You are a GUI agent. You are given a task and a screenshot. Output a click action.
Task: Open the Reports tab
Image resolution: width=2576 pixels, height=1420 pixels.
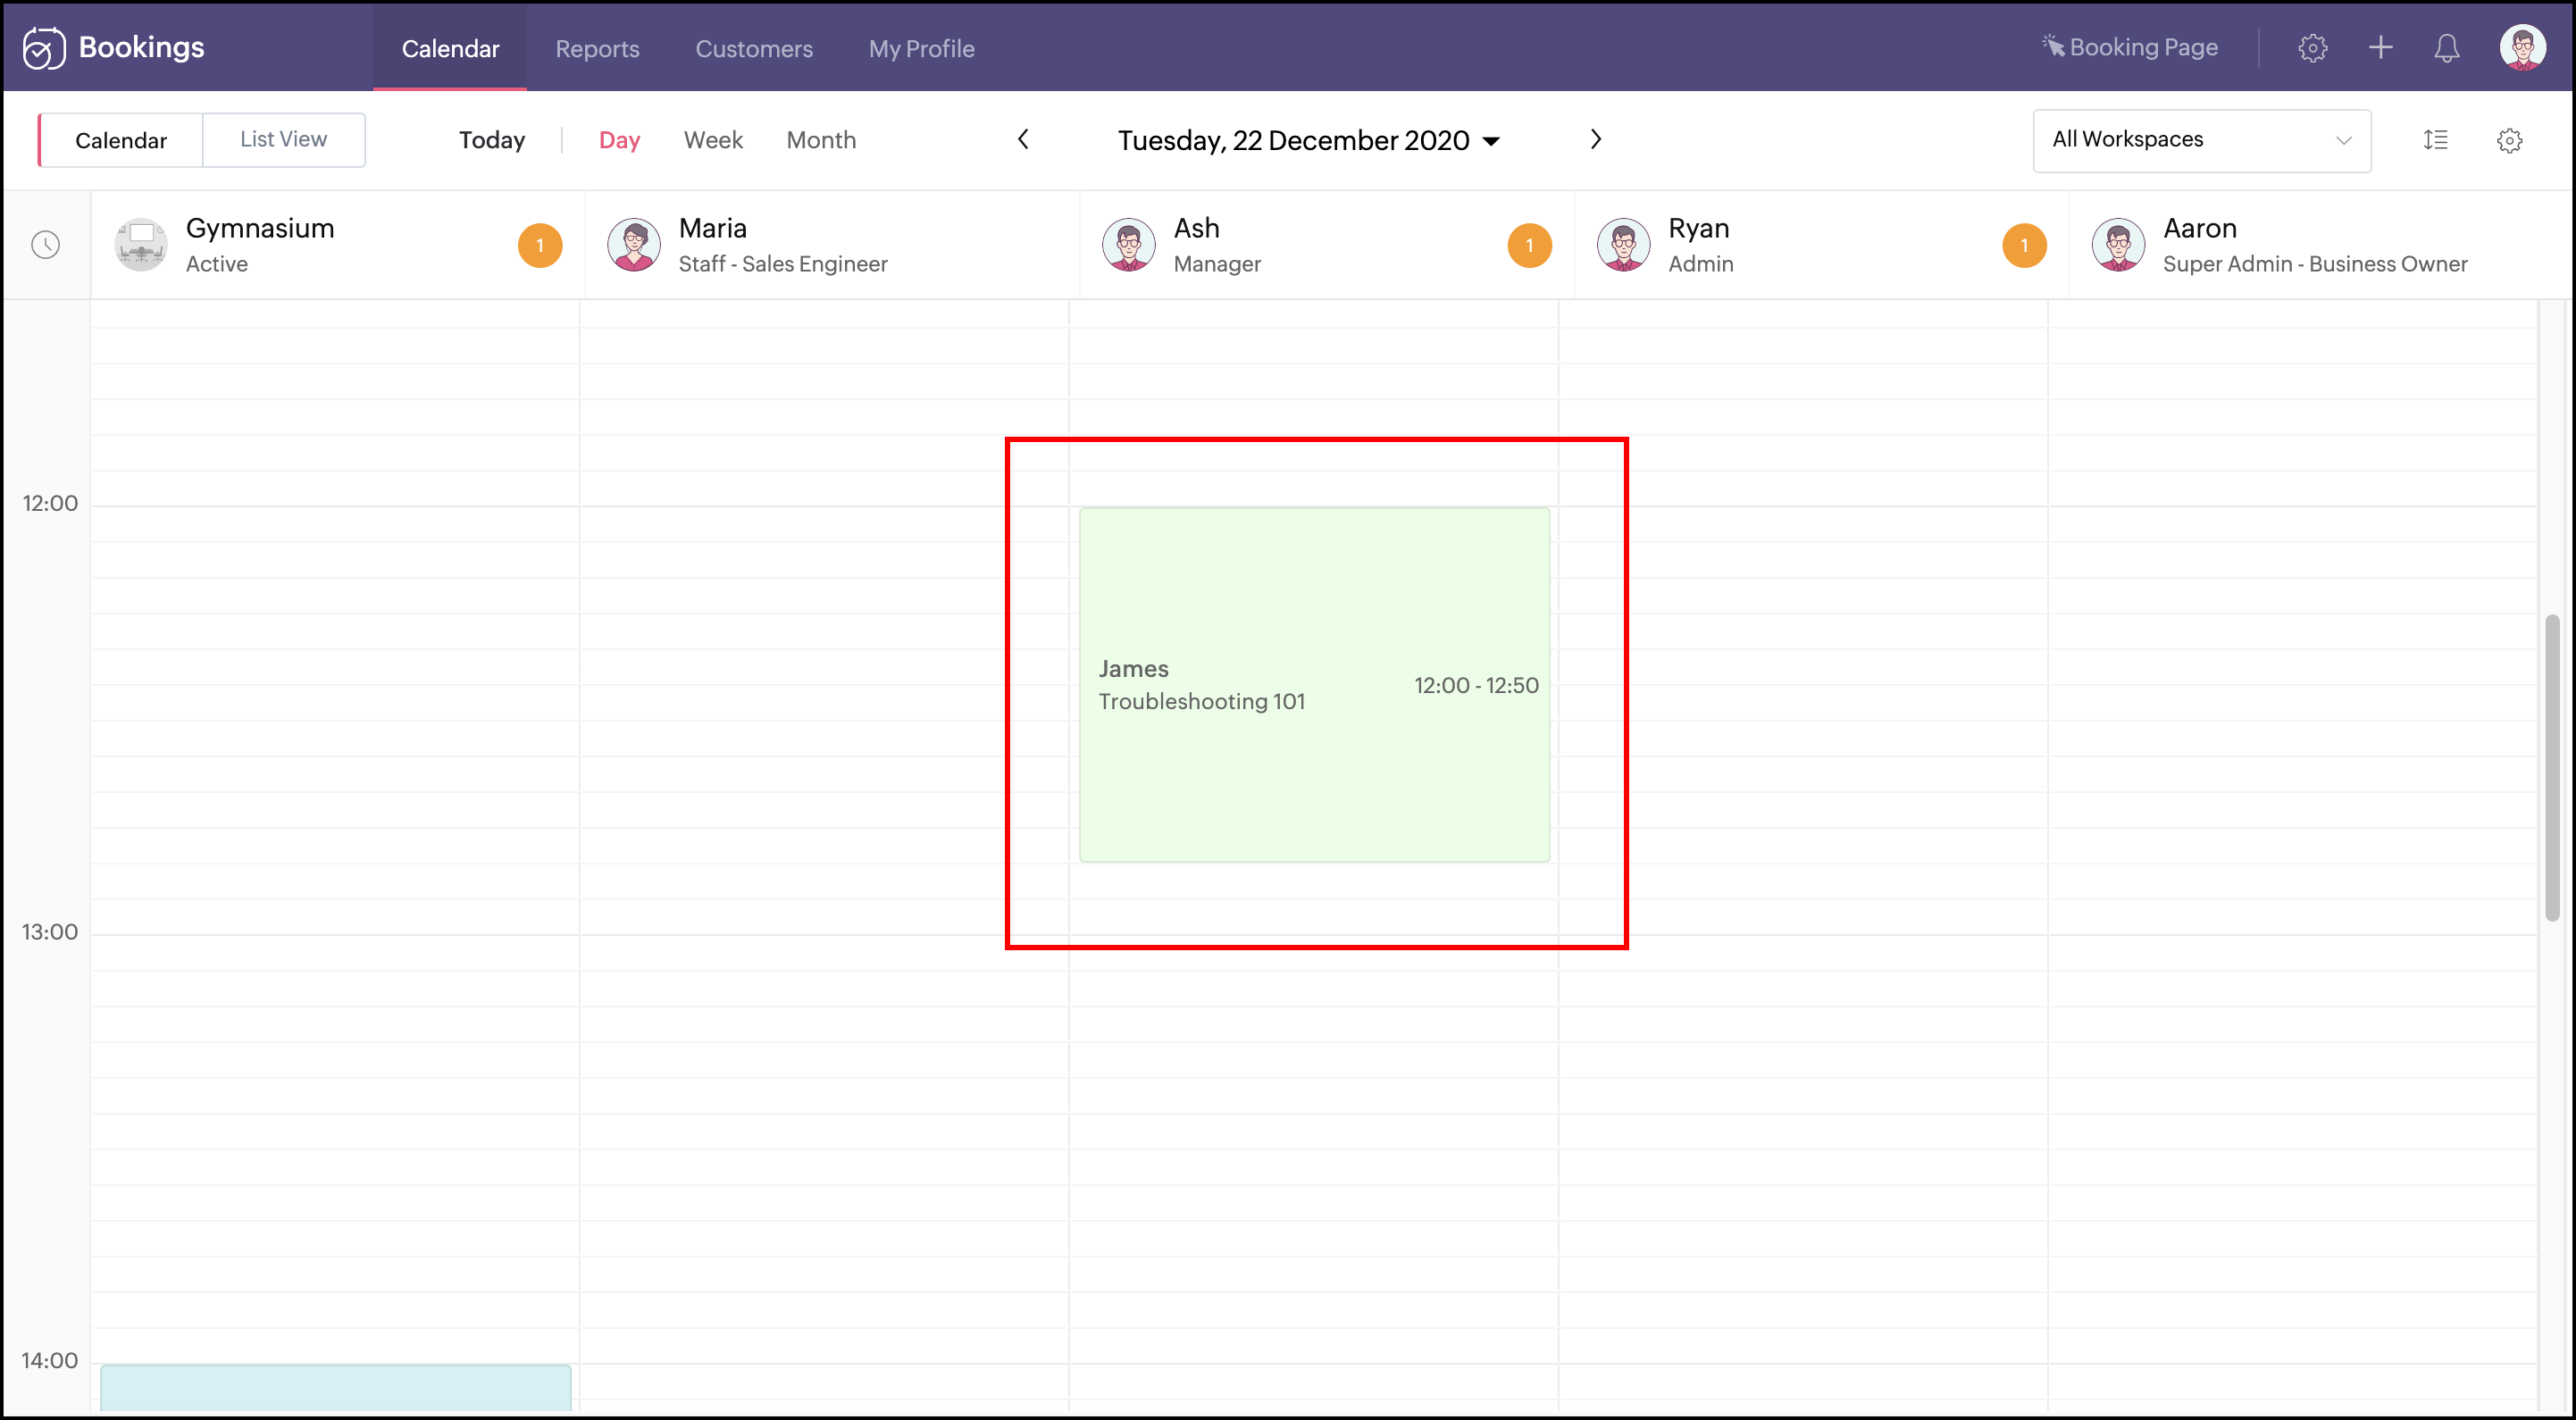(597, 48)
